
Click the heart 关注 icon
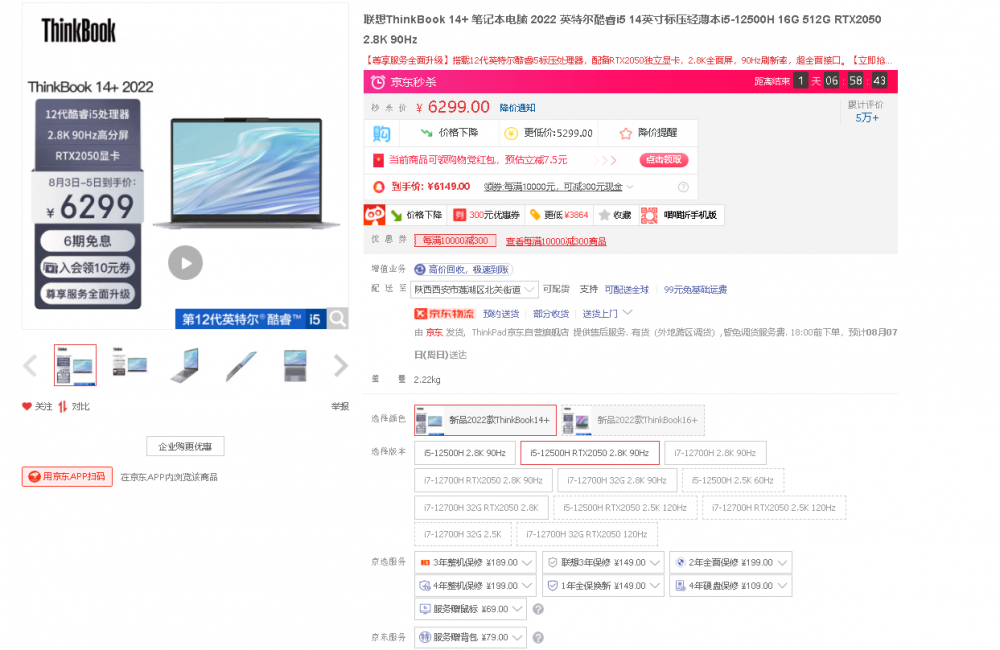tap(27, 406)
